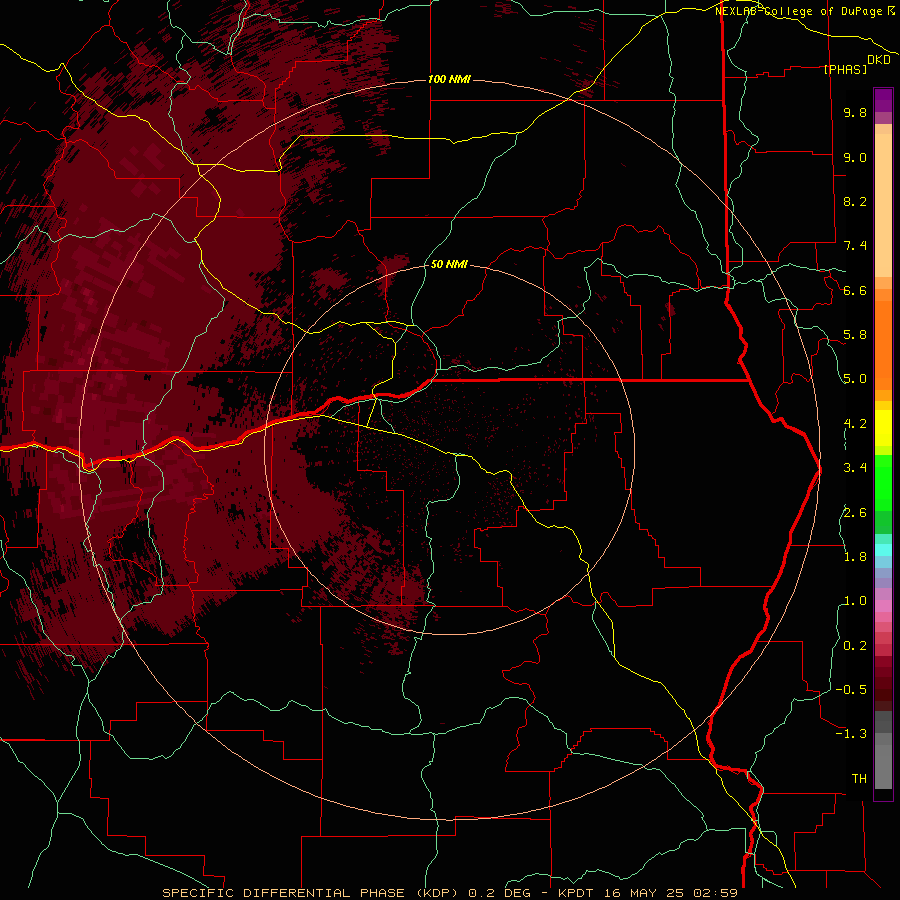The height and width of the screenshot is (900, 900).
Task: Click the 5.8 legend value
Action: (x=855, y=335)
